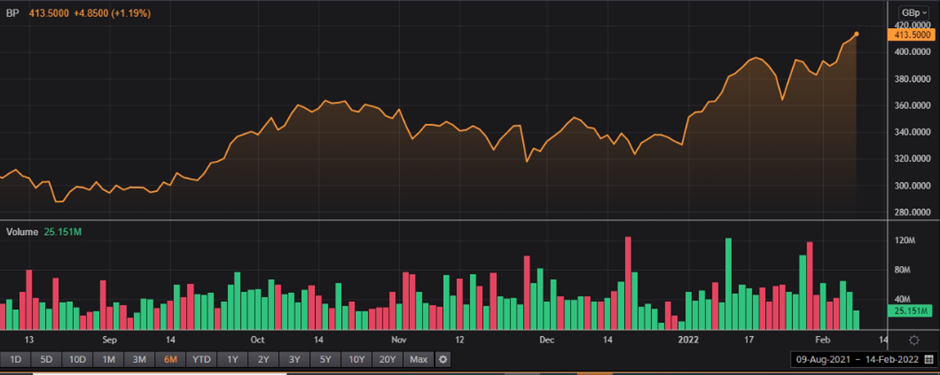Click the 2022 label on time axis
940x375 pixels.
point(689,340)
